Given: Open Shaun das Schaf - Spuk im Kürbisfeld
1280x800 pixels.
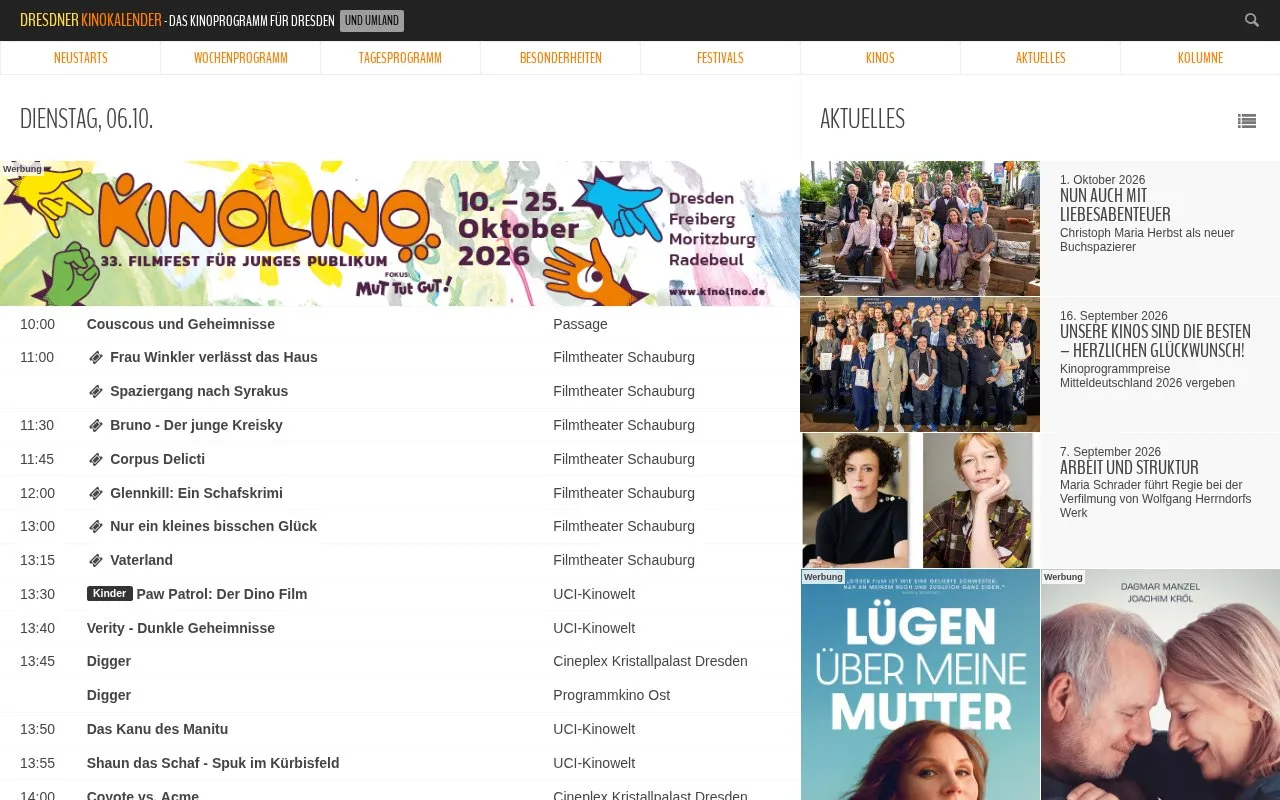Looking at the screenshot, I should click(213, 763).
